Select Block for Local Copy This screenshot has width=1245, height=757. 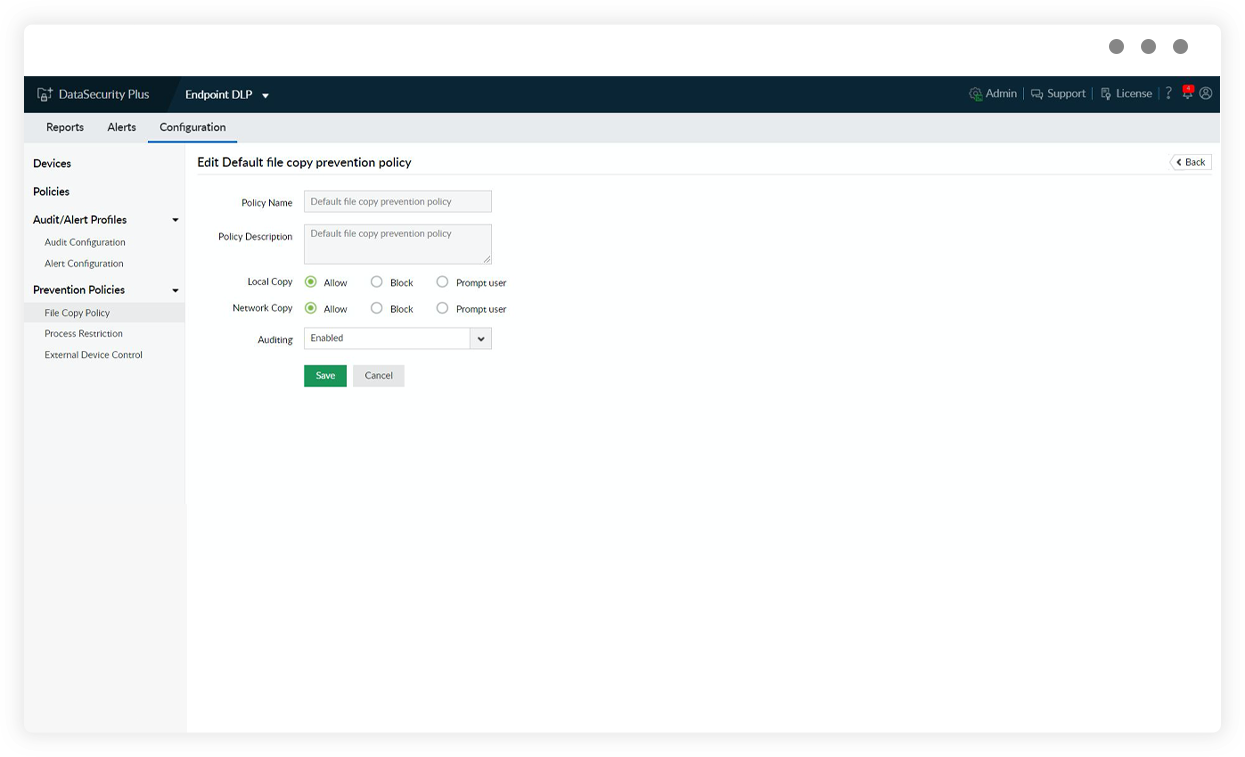tap(377, 282)
